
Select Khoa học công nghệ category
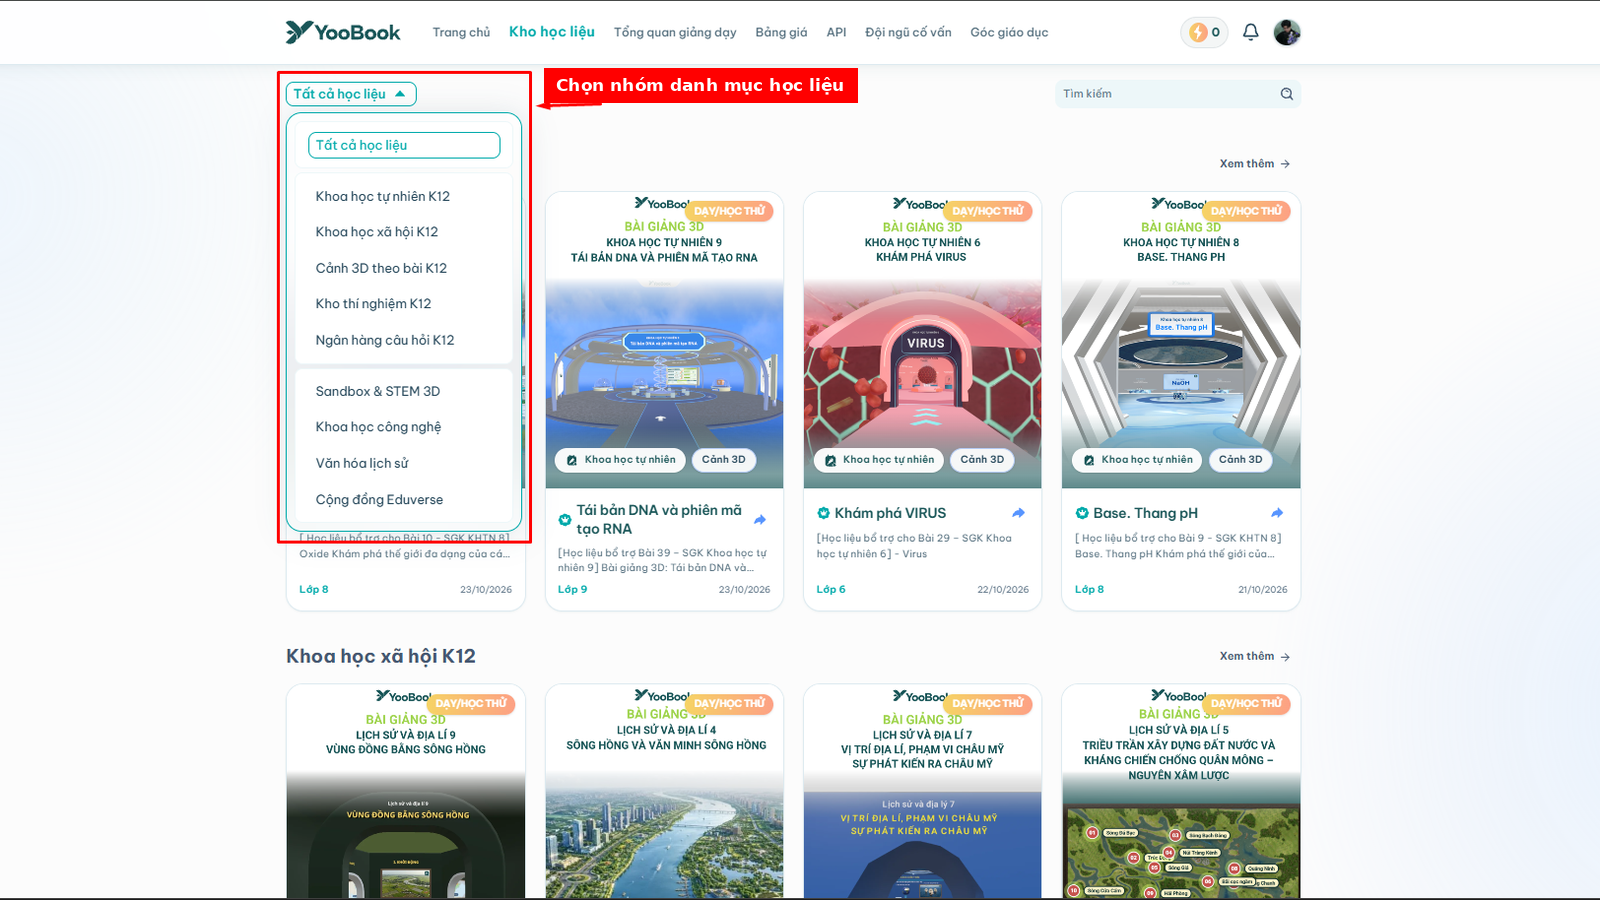point(378,427)
